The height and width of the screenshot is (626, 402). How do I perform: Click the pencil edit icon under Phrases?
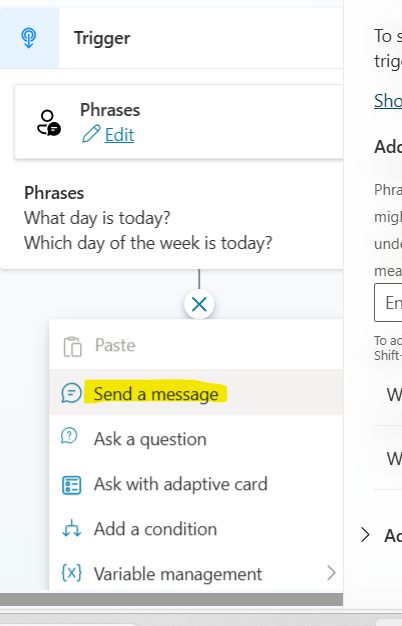91,134
